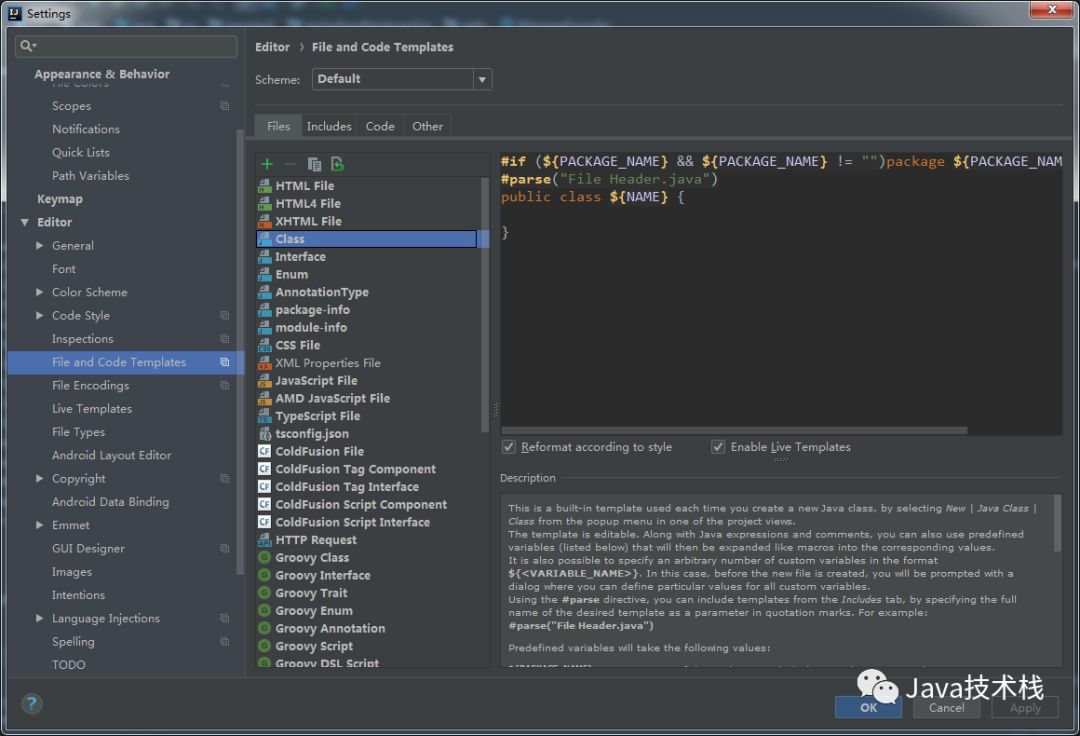Focus the settings search input field
The height and width of the screenshot is (736, 1080).
[x=126, y=46]
